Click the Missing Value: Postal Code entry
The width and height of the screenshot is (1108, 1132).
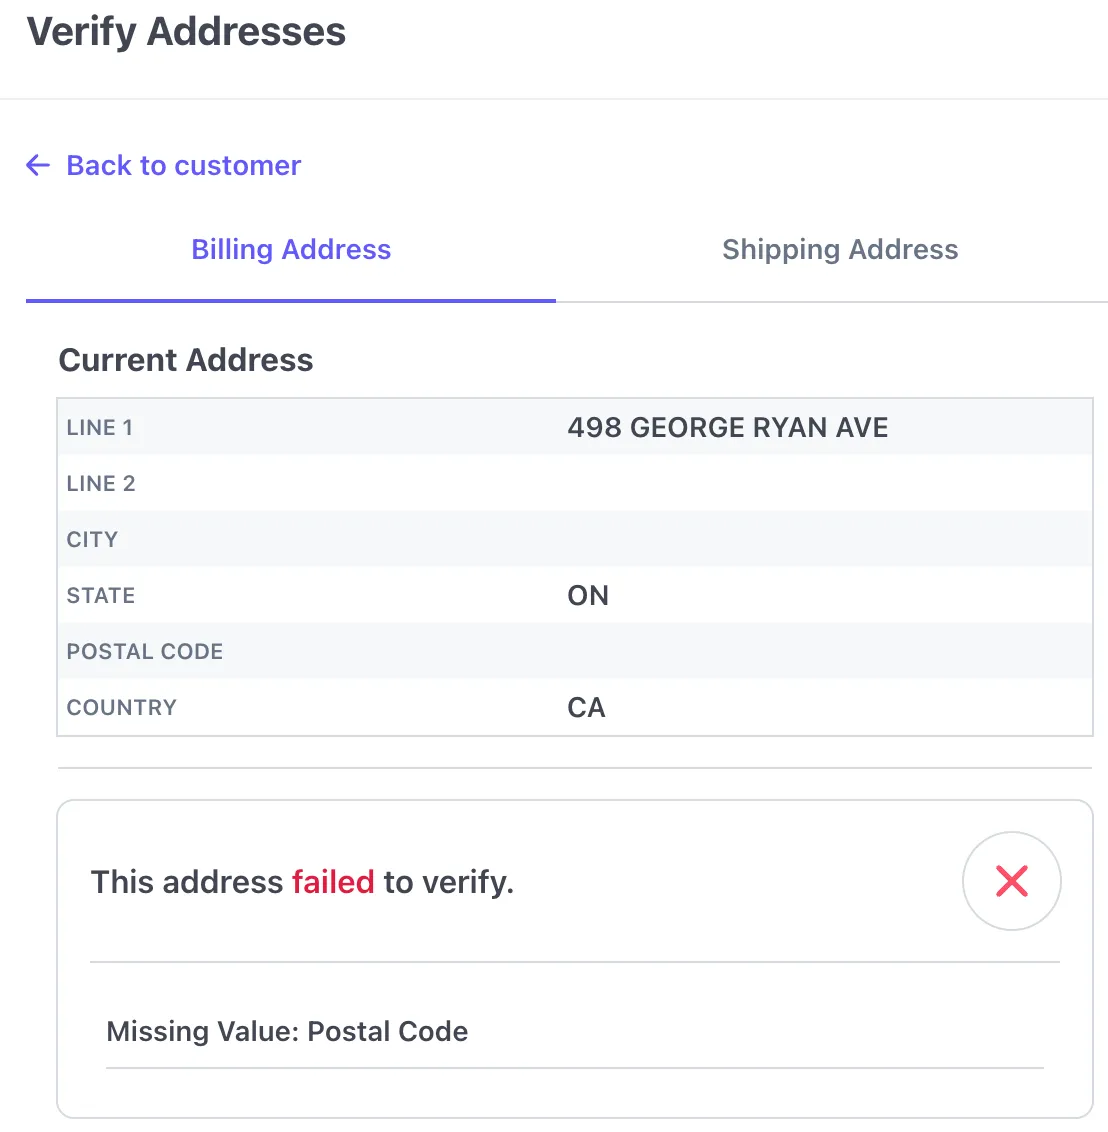pos(288,1031)
